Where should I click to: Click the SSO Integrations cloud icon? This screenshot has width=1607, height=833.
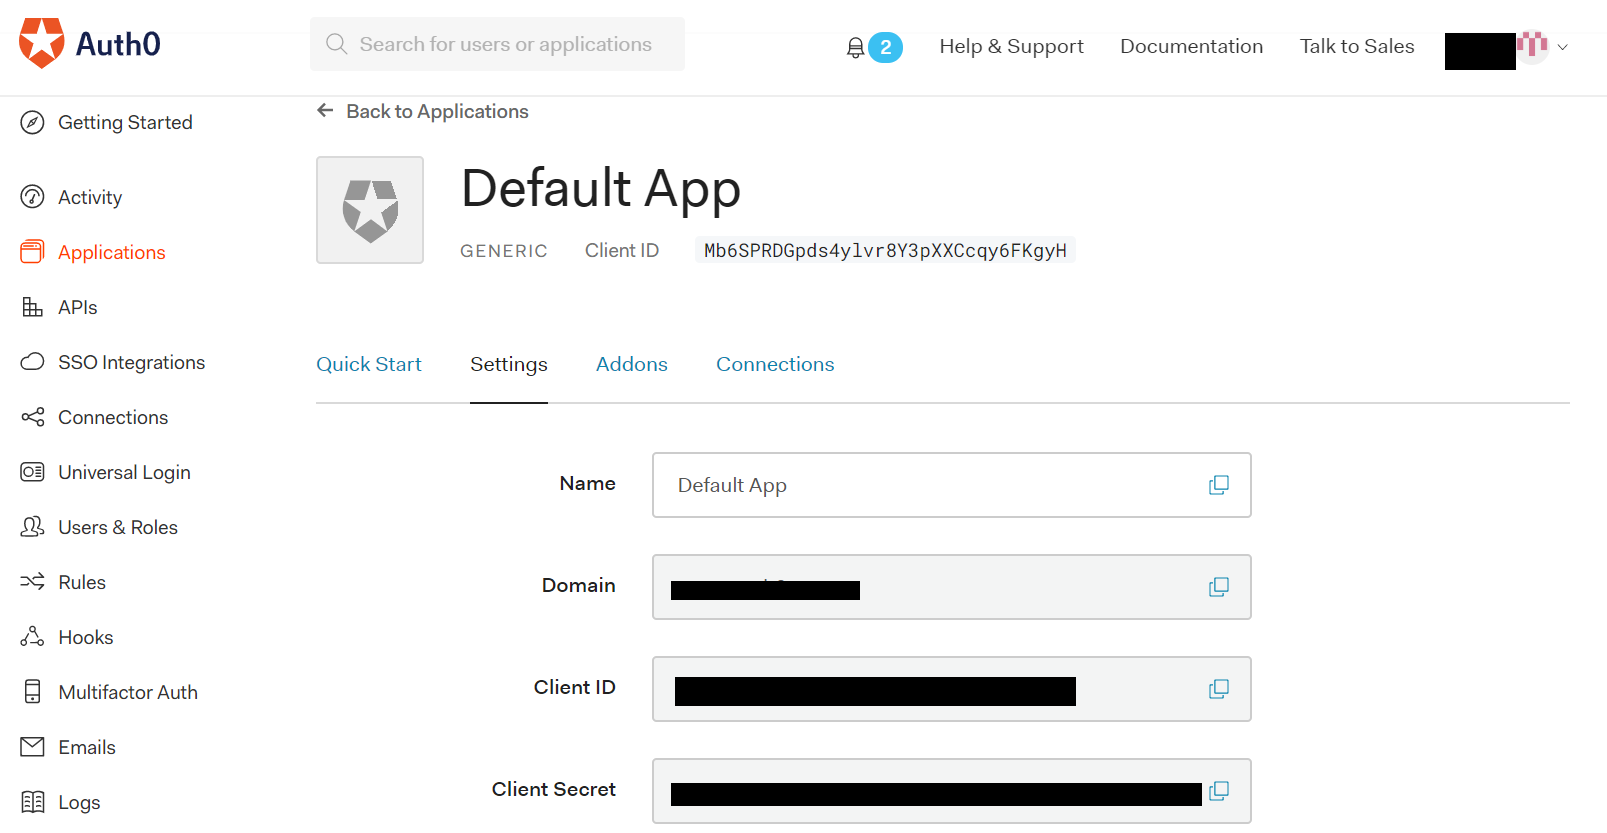tap(32, 362)
